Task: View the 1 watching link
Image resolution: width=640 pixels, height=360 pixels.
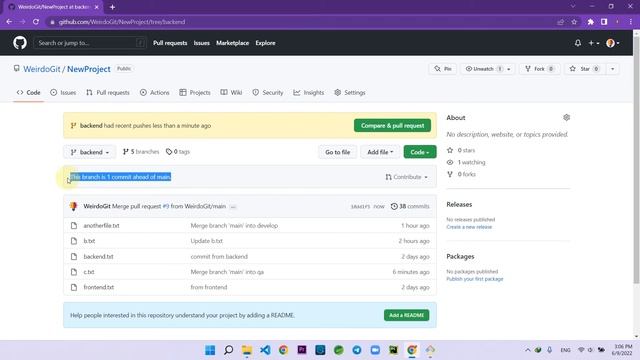Action: pyautogui.click(x=466, y=162)
